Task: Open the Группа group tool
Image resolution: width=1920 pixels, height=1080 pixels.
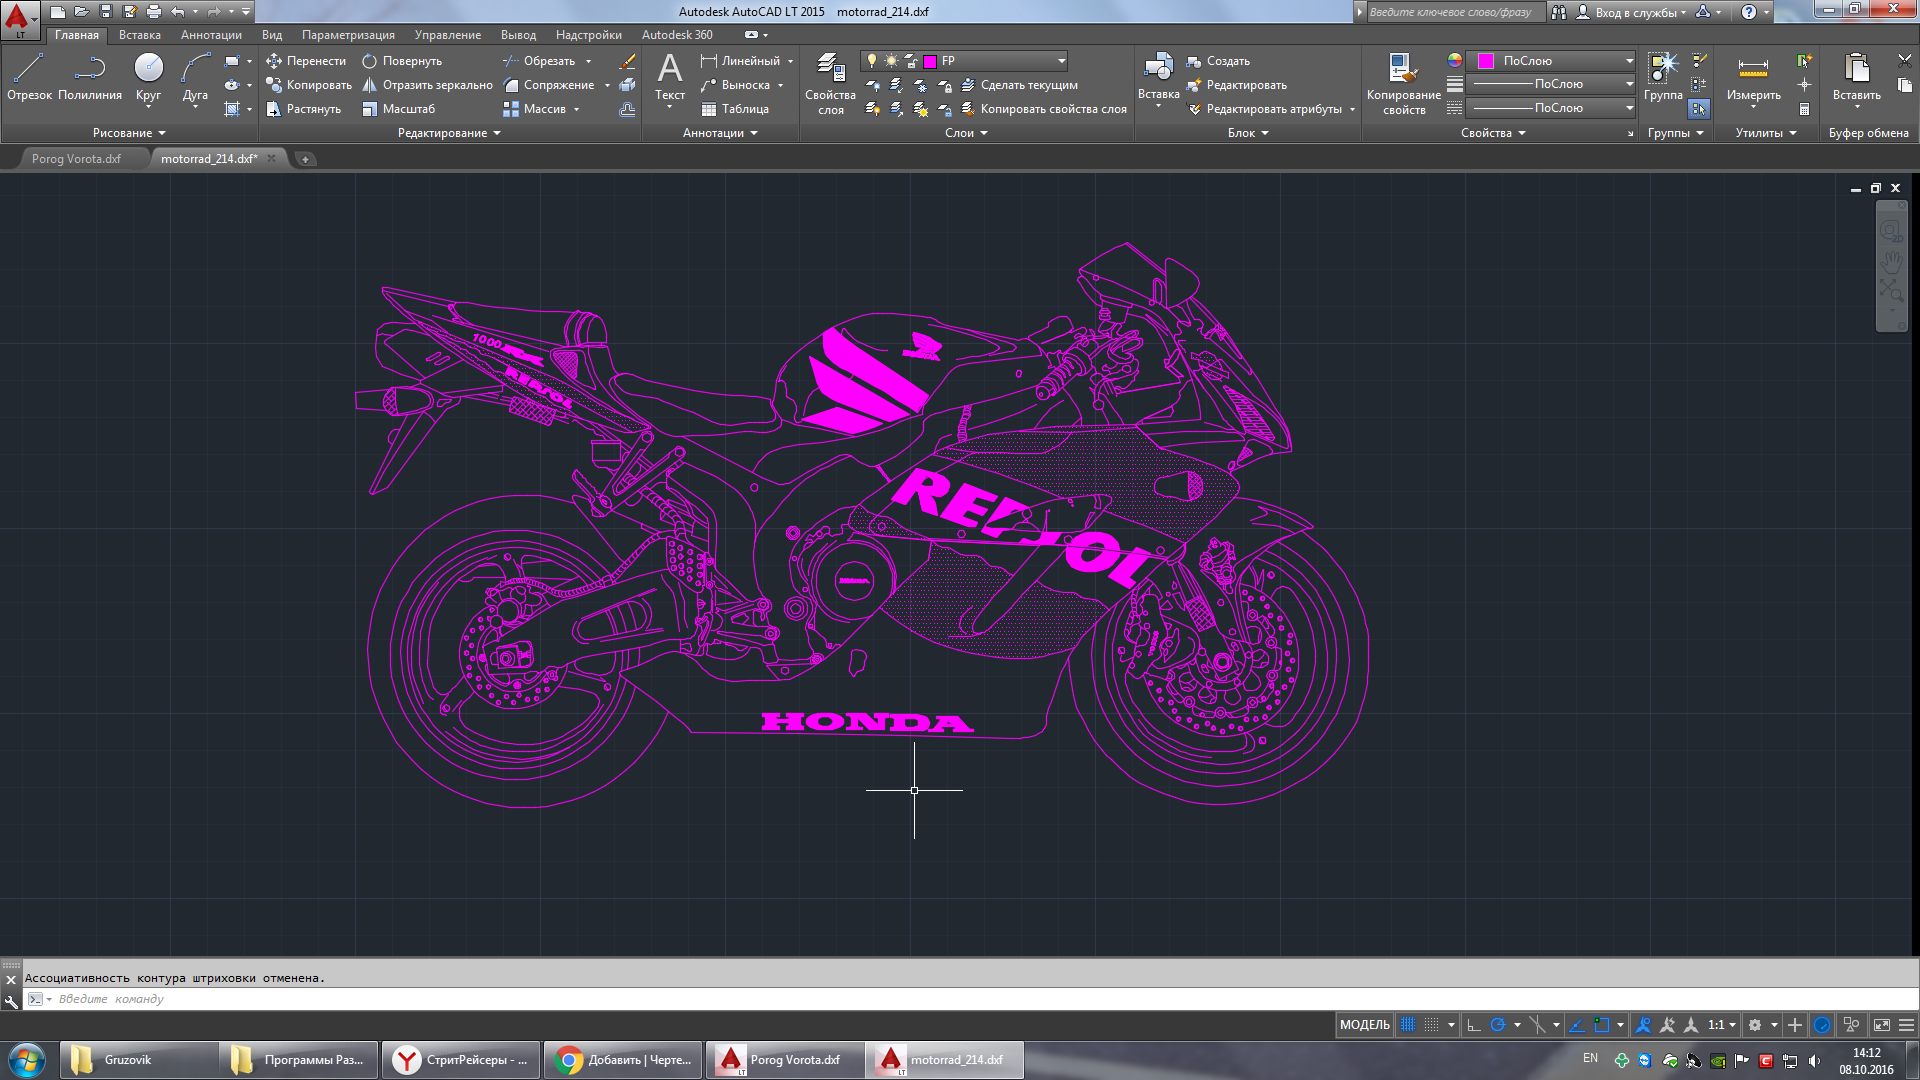Action: [1663, 78]
